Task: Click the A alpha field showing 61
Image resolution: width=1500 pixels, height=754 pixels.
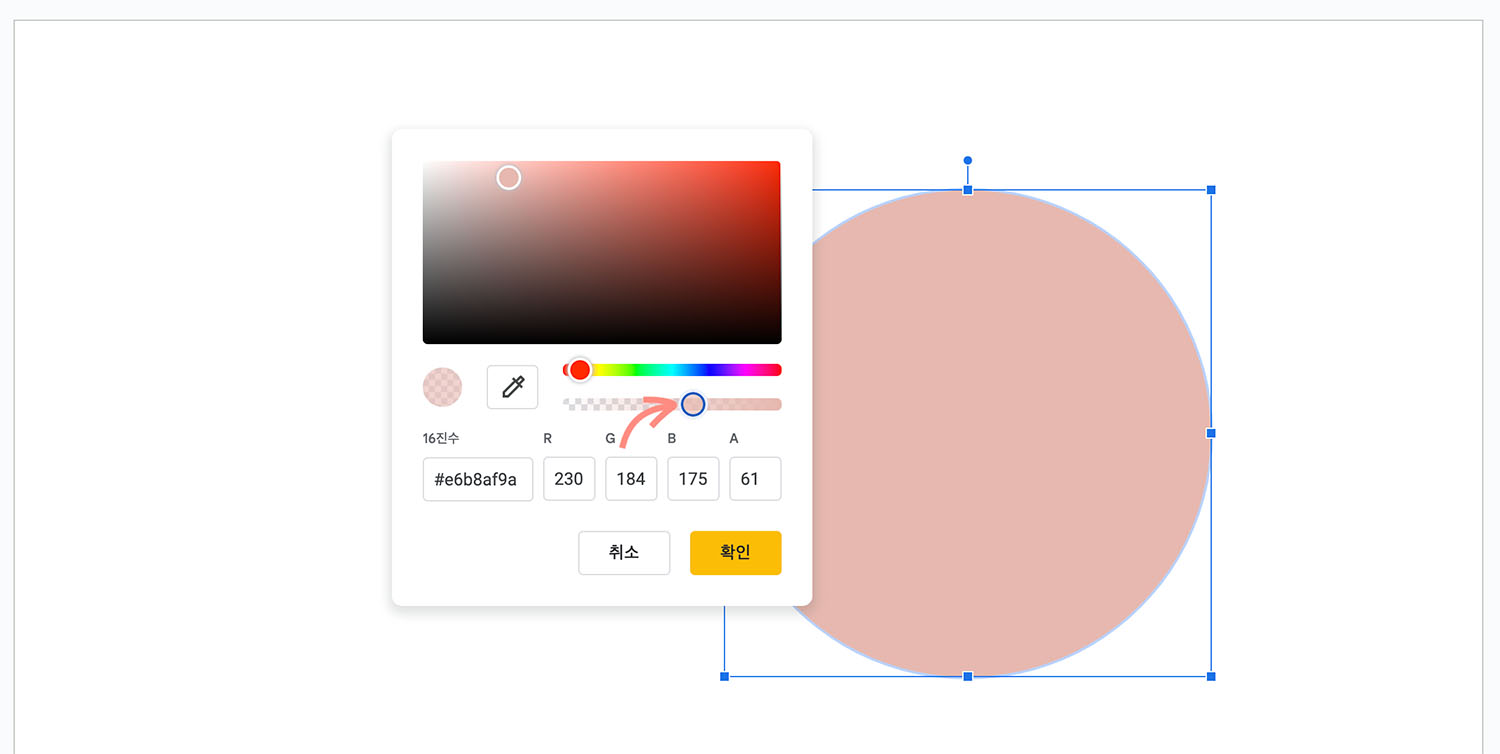Action: (755, 479)
